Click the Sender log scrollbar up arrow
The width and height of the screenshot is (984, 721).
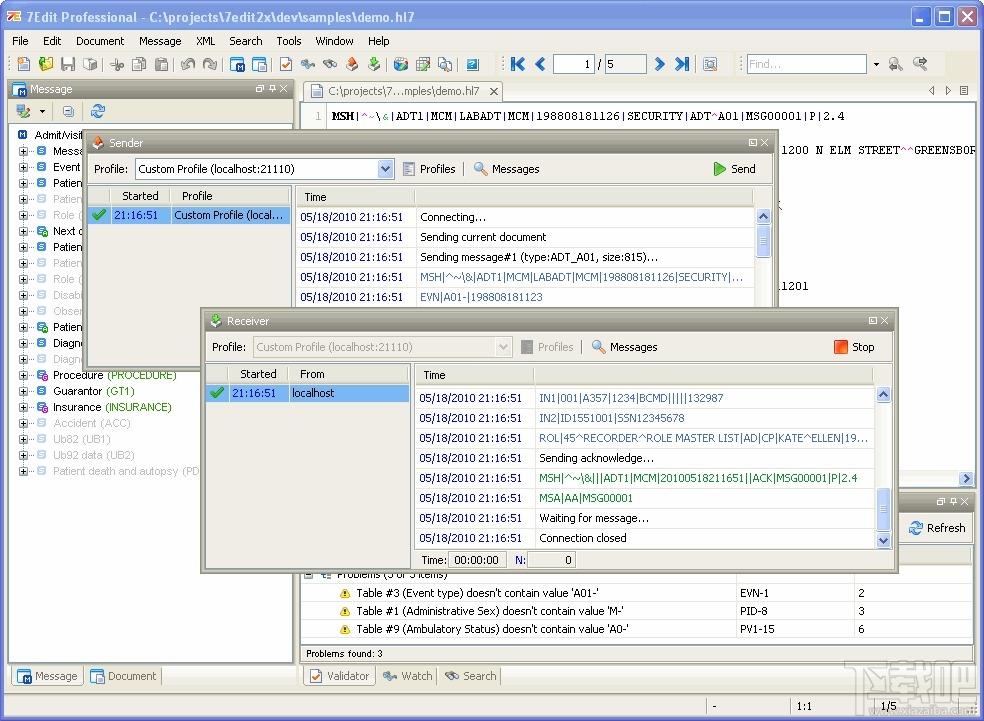763,216
